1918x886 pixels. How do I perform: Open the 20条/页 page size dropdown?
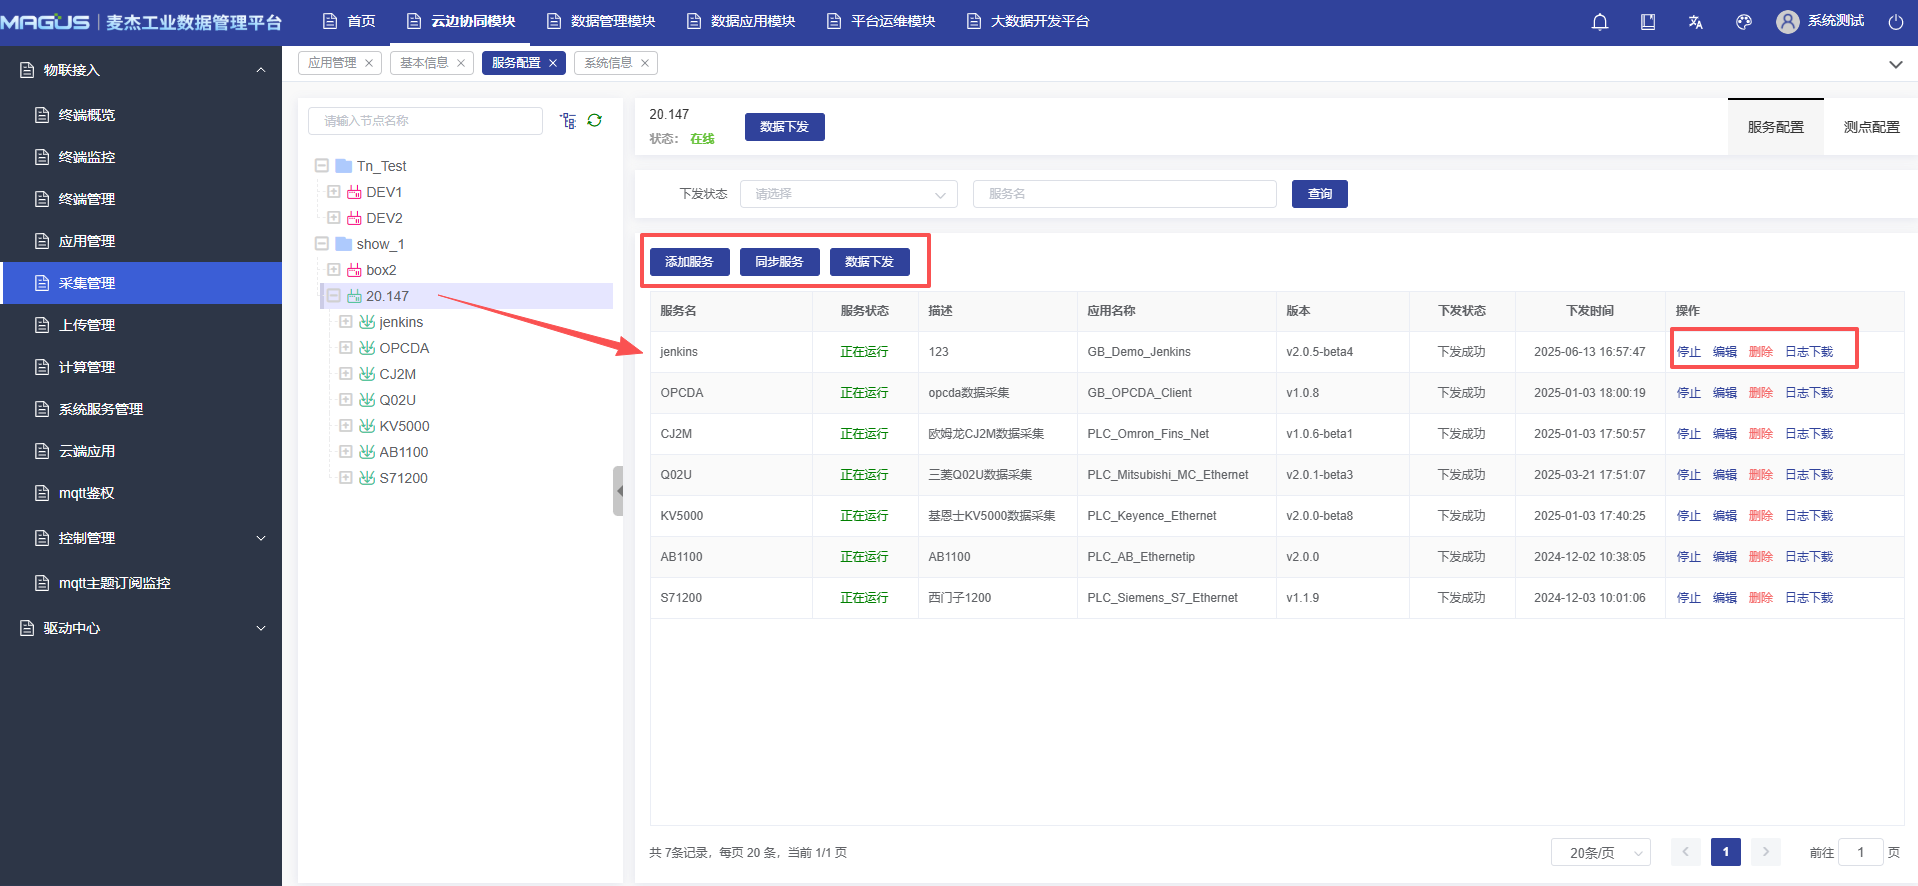pyautogui.click(x=1600, y=853)
